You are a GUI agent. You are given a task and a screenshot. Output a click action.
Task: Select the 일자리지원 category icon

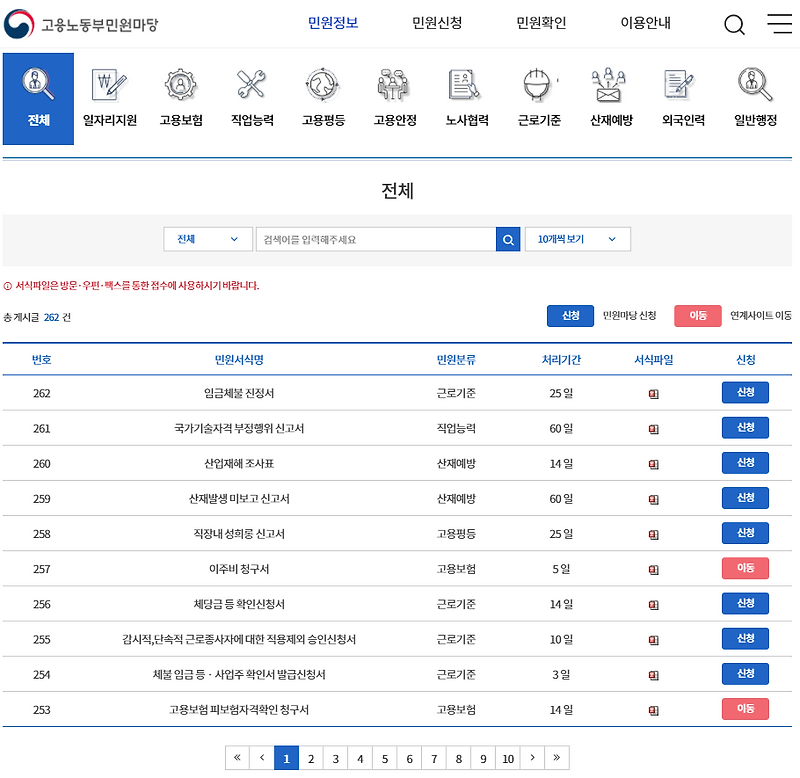coord(110,97)
